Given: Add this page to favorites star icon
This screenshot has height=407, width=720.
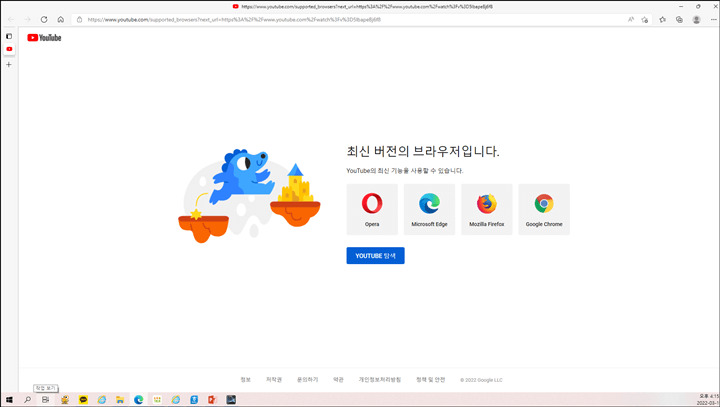Looking at the screenshot, I should point(645,19).
